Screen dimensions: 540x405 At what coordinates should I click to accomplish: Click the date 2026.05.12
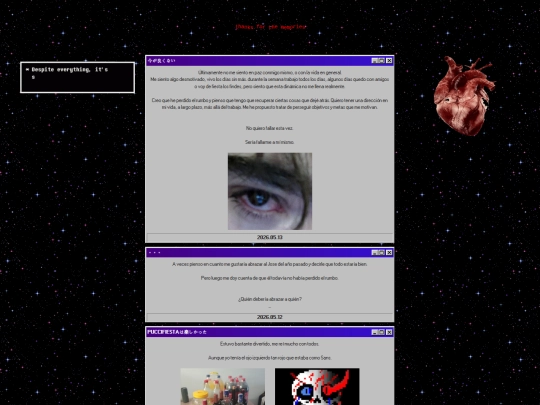click(x=270, y=317)
